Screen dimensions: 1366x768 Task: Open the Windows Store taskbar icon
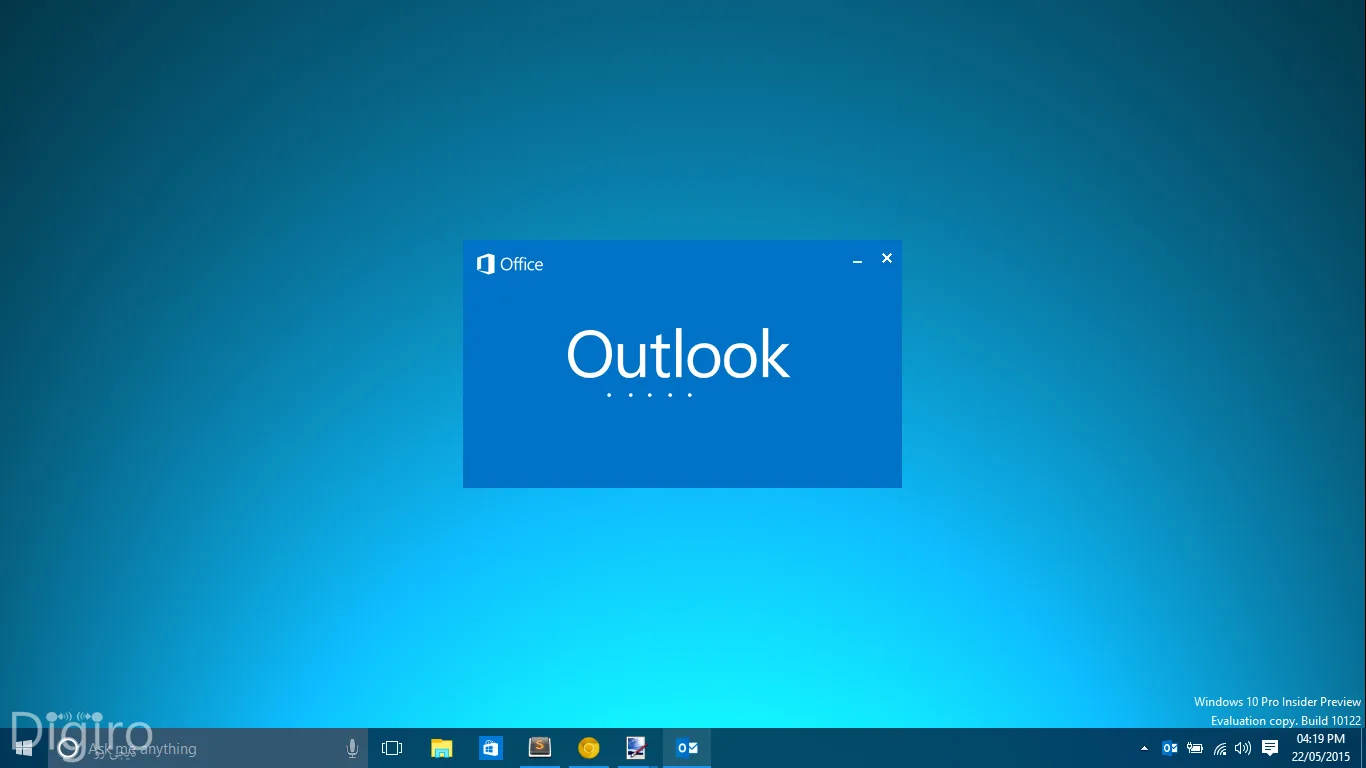(490, 748)
